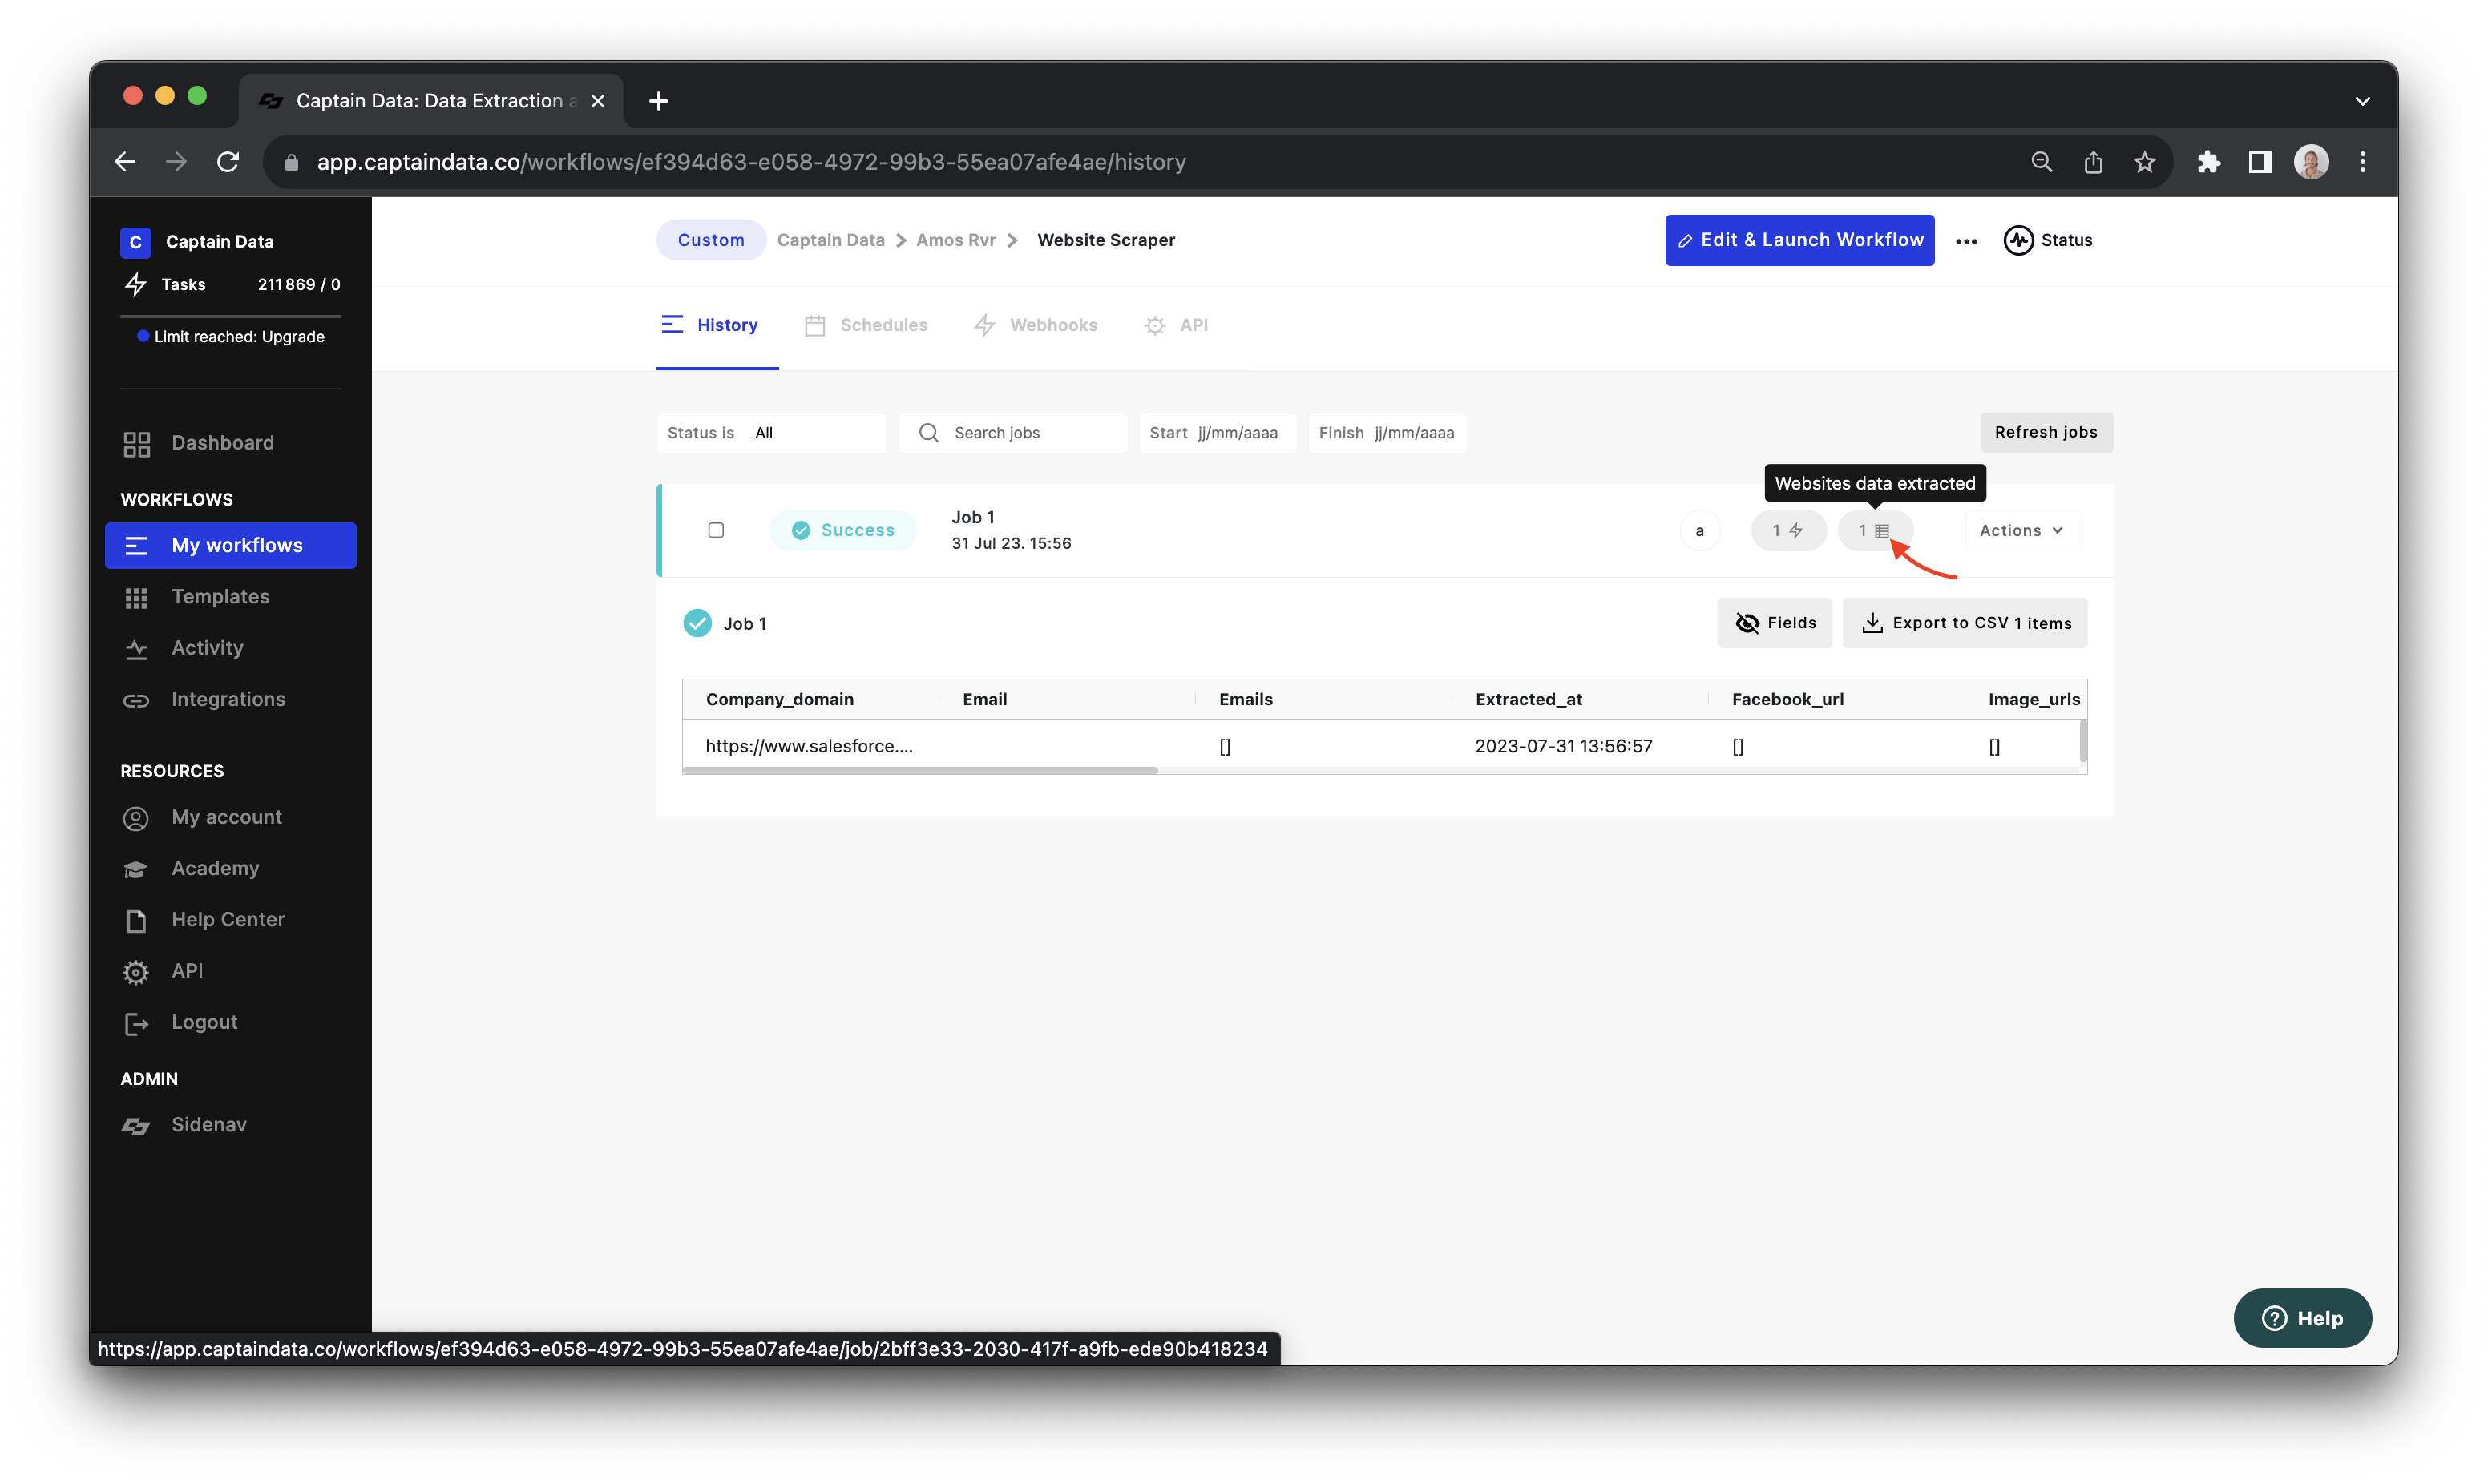
Task: Click the Status pulse icon
Action: click(2018, 241)
